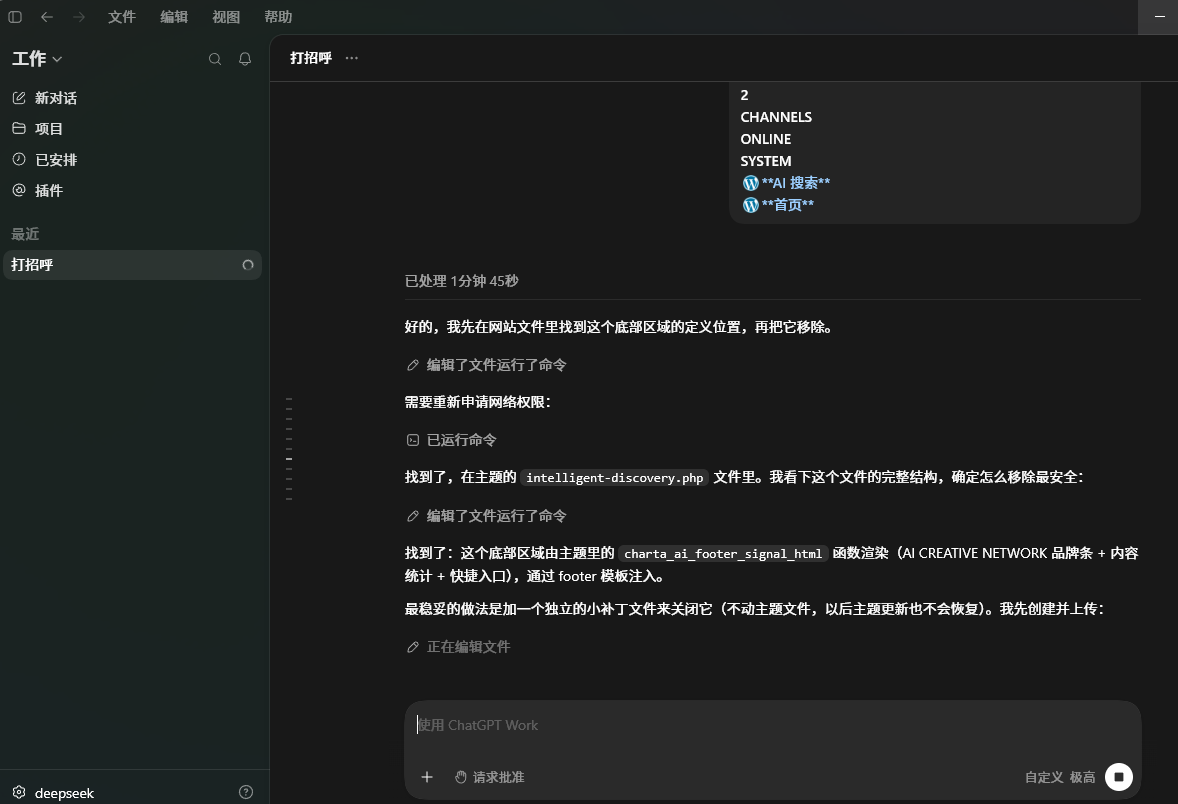Screen dimensions: 1178x804
Task: Click the conversation outline marker strip
Action: click(x=288, y=449)
